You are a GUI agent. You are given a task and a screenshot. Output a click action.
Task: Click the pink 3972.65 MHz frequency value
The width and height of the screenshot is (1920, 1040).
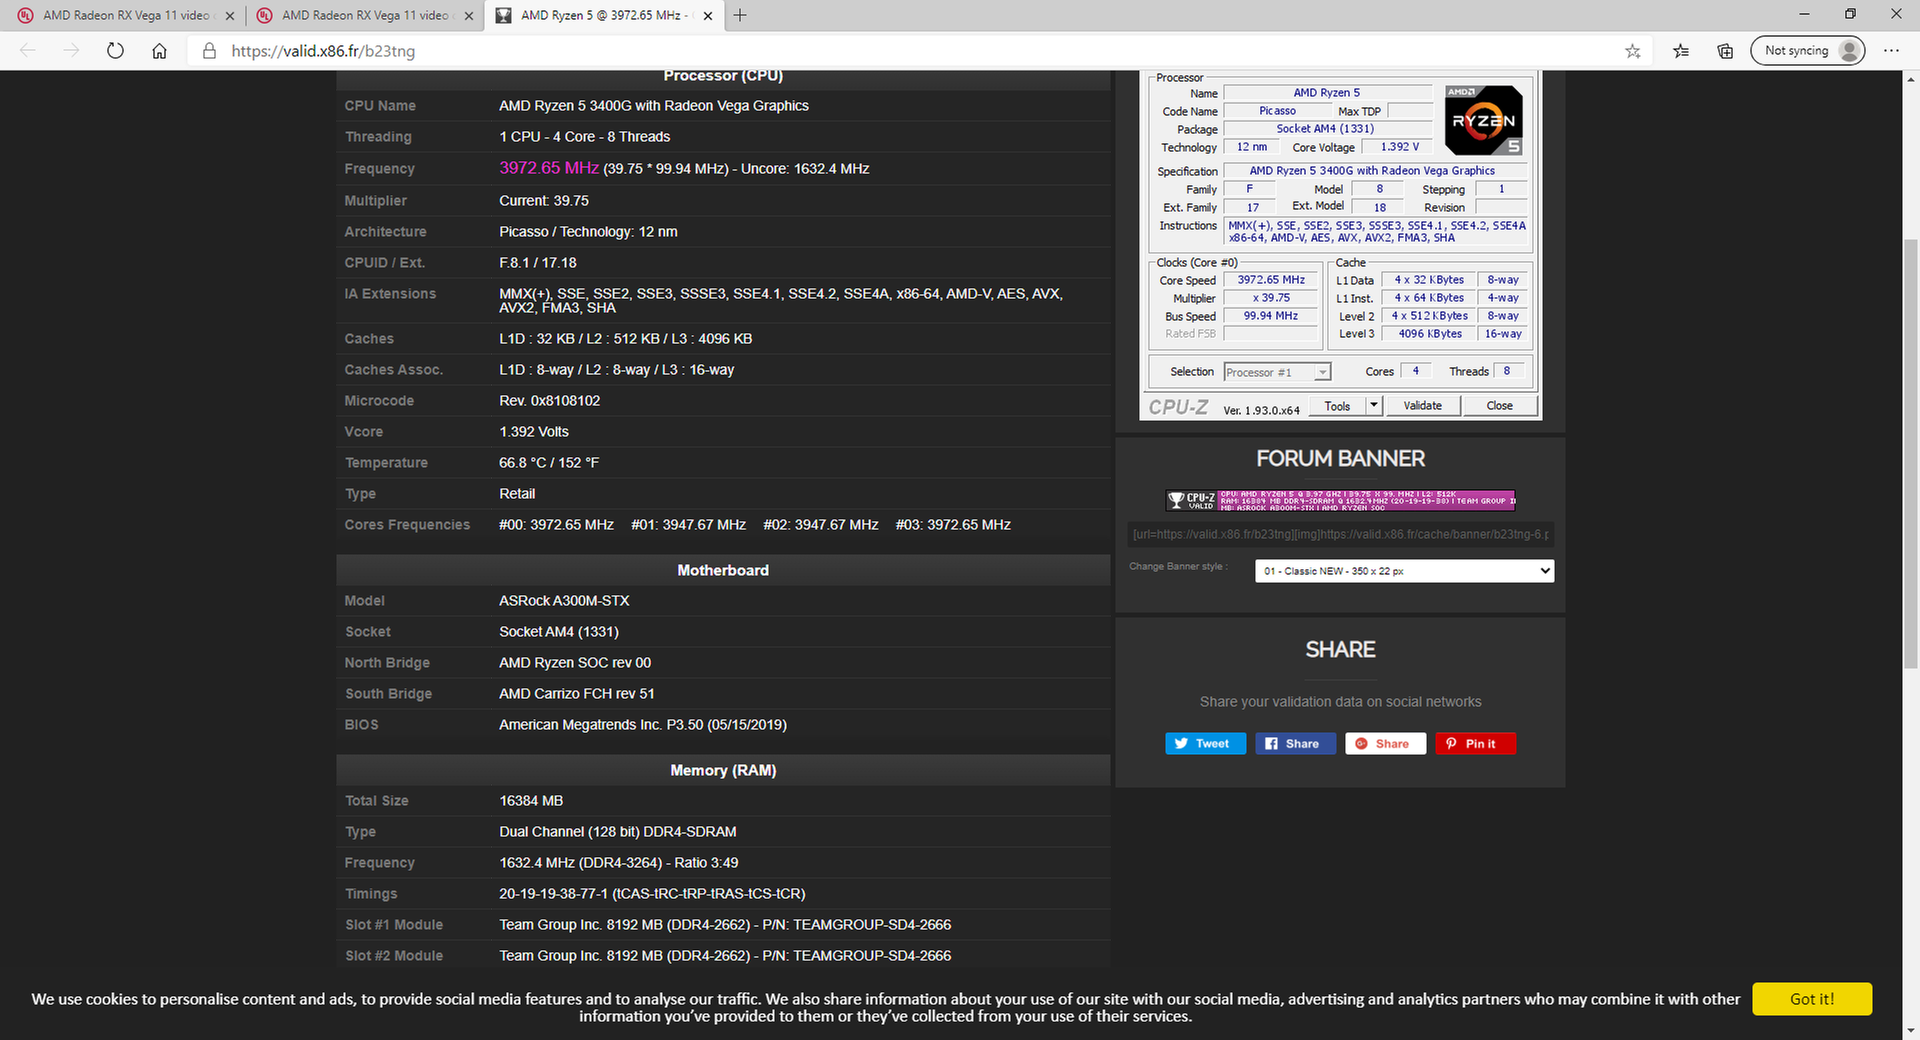pyautogui.click(x=549, y=168)
